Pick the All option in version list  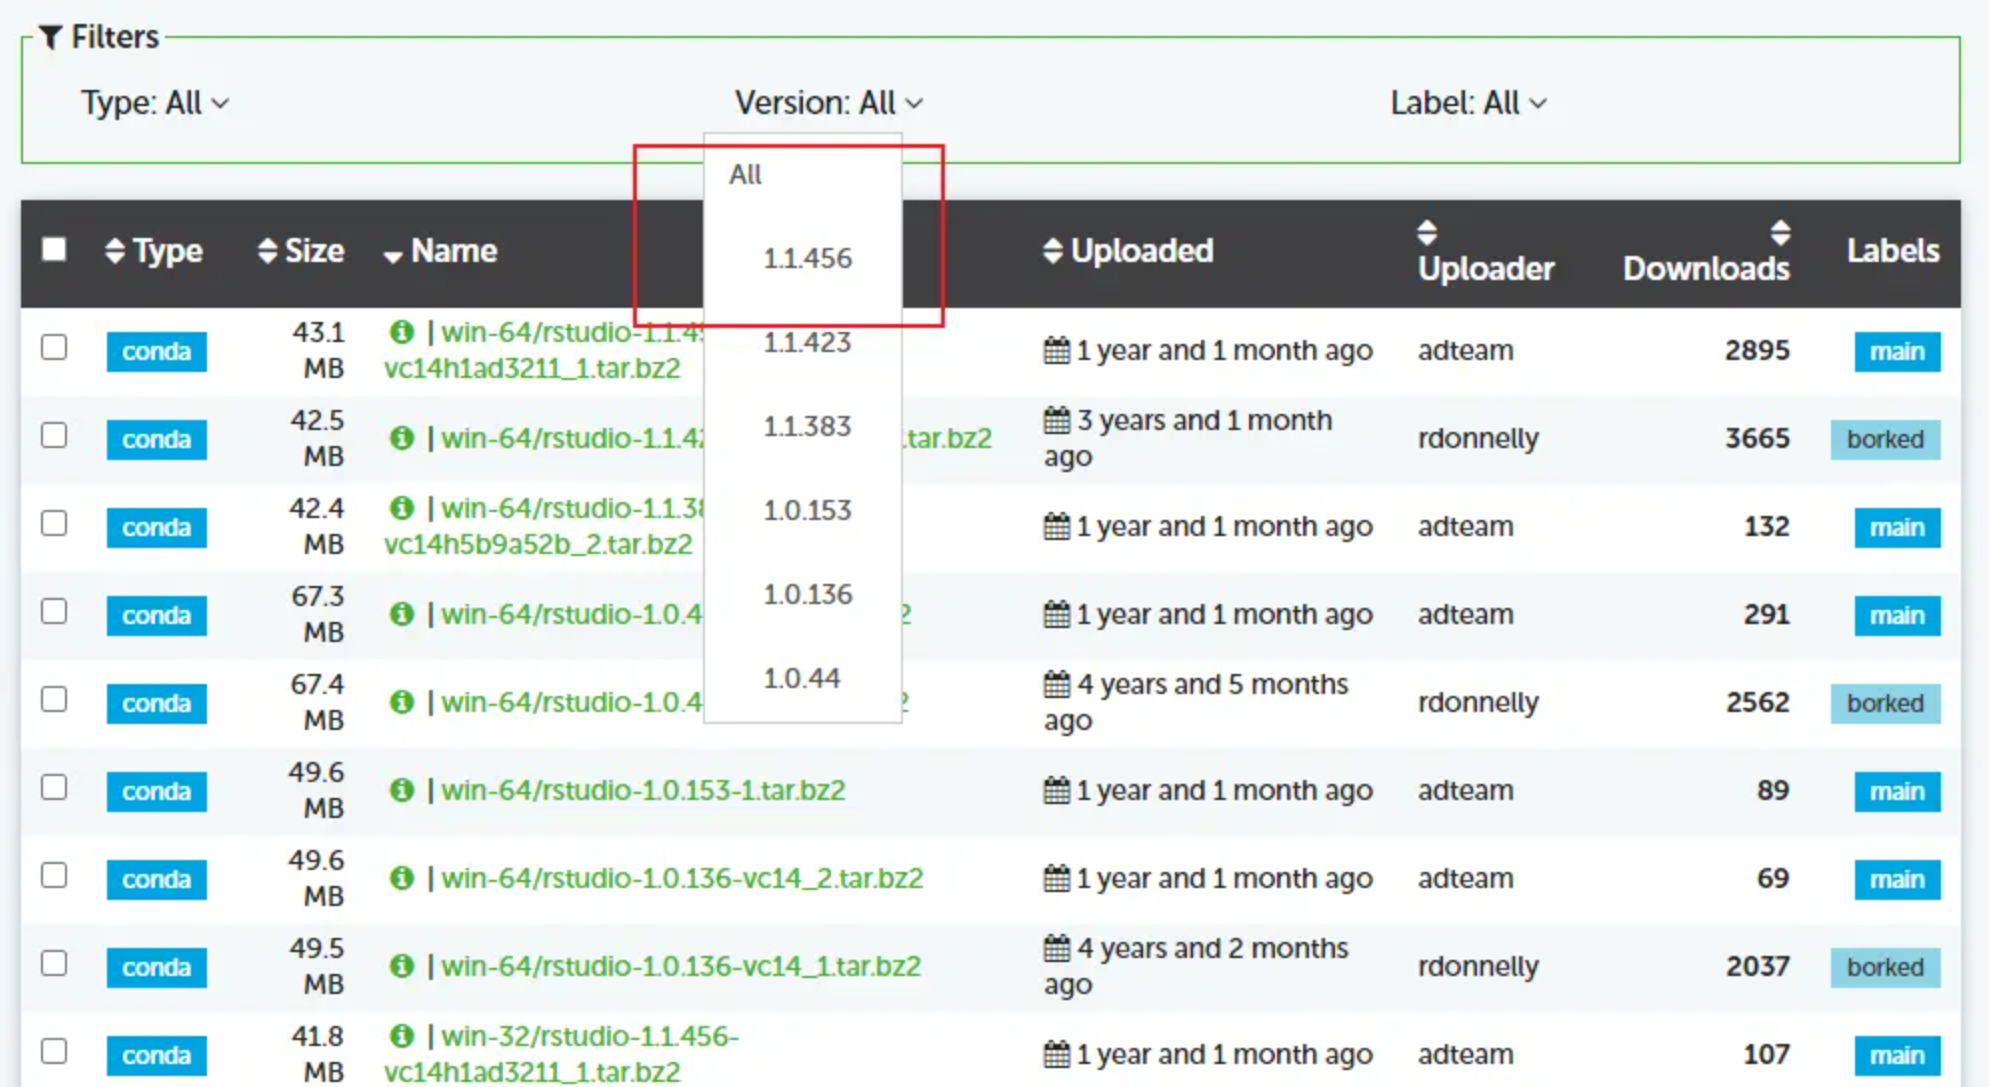pyautogui.click(x=746, y=175)
